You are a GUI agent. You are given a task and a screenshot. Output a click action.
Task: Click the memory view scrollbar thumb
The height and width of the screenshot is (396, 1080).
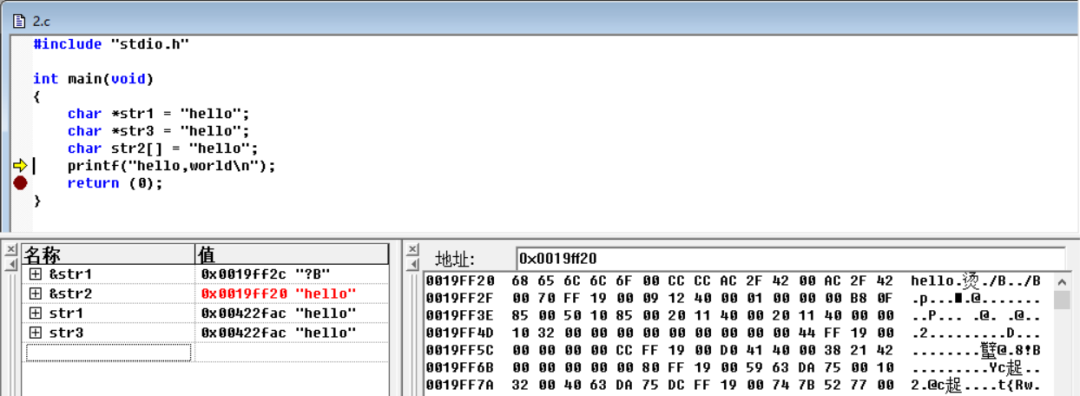[1061, 300]
